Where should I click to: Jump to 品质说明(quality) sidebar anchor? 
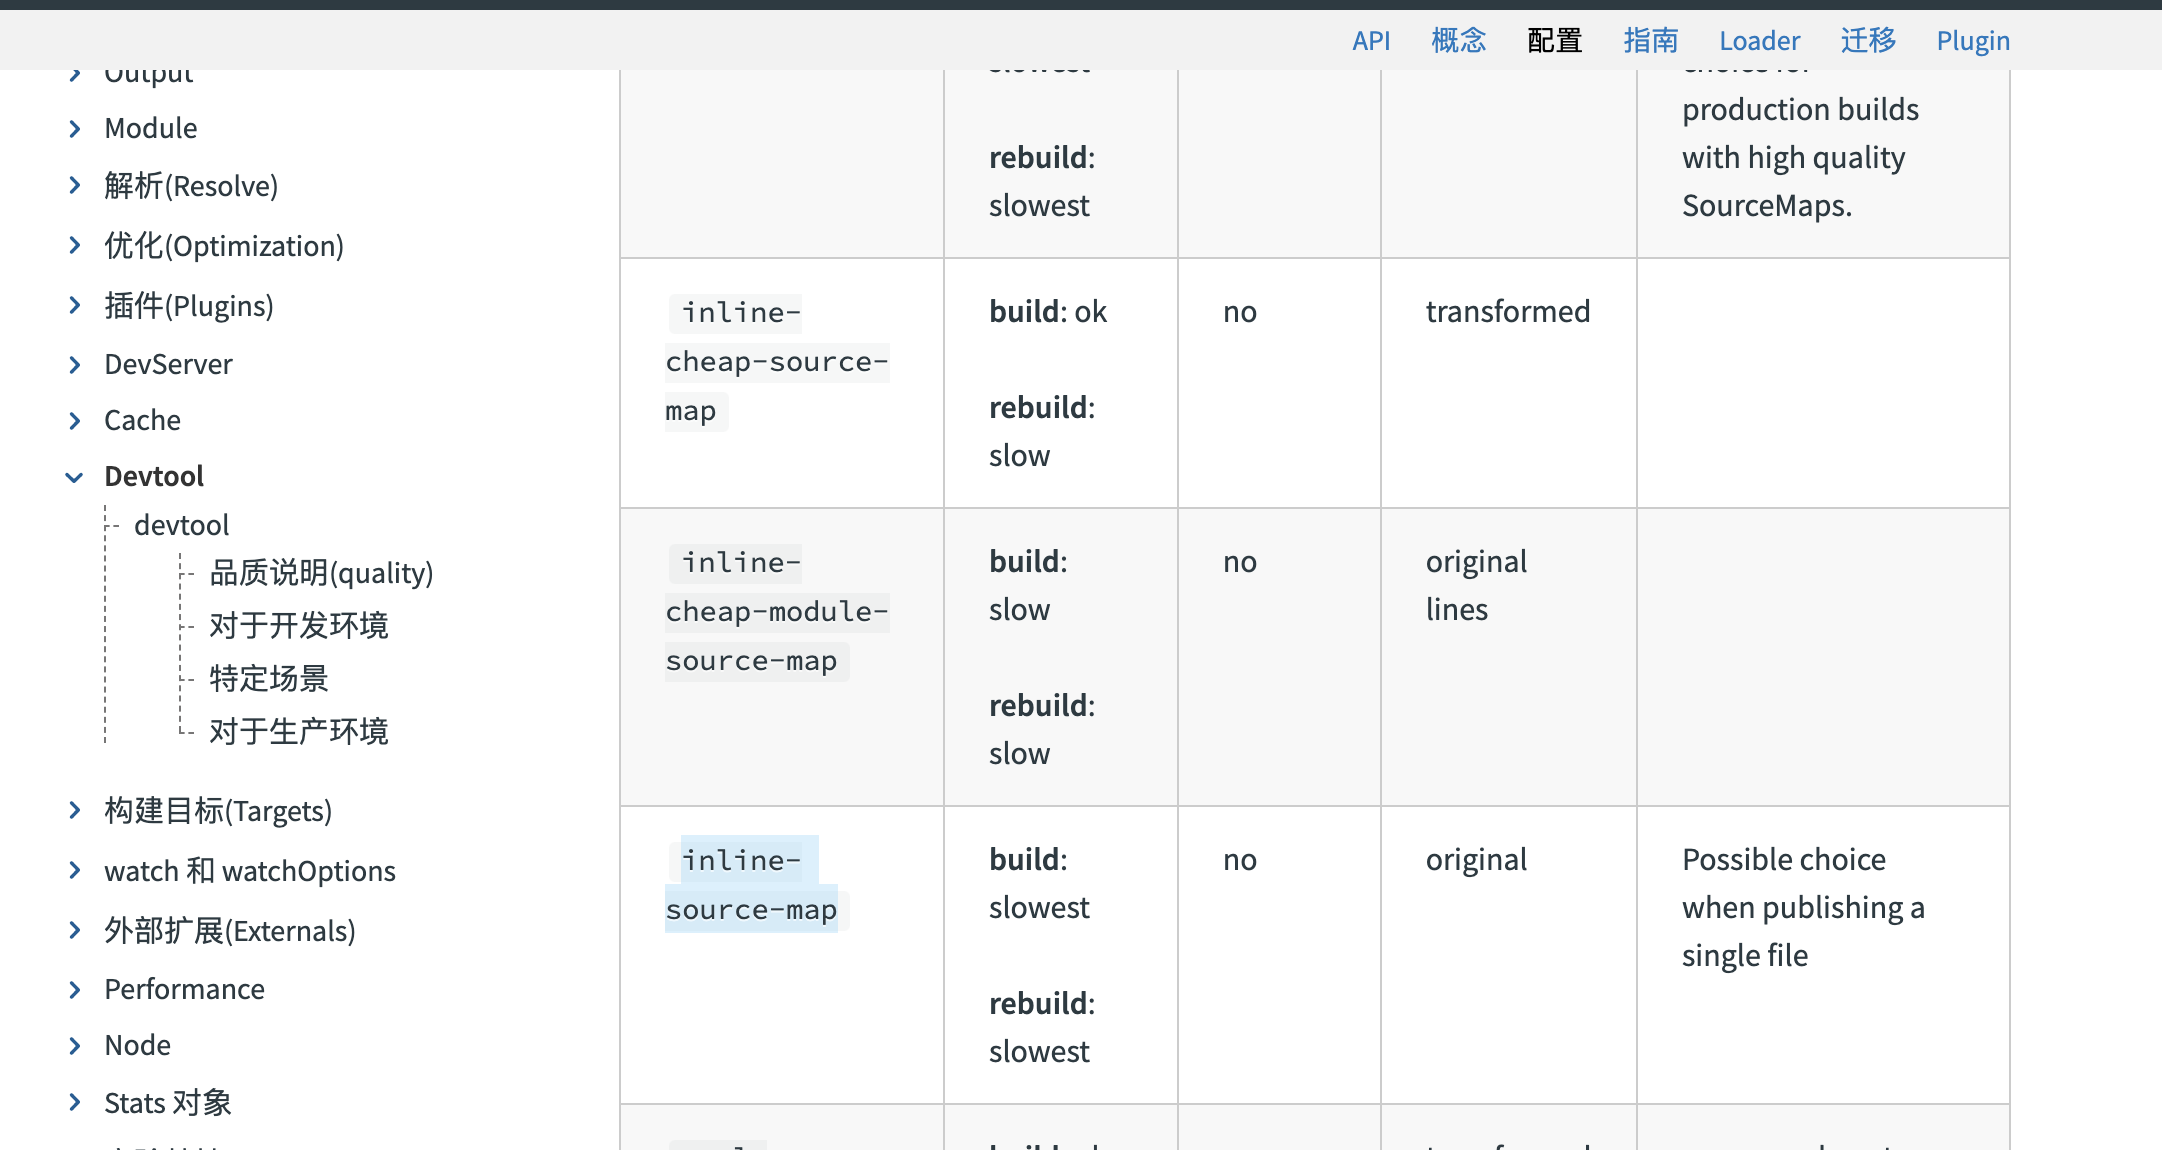[x=321, y=573]
